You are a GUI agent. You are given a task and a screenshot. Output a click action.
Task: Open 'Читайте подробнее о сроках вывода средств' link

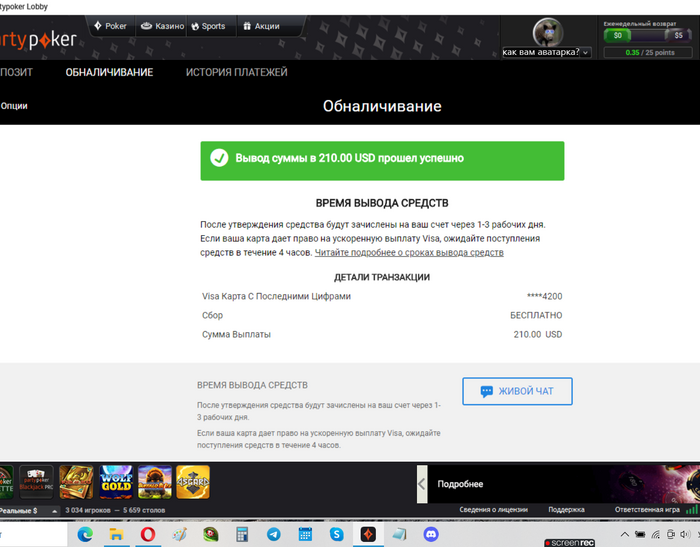tap(409, 252)
